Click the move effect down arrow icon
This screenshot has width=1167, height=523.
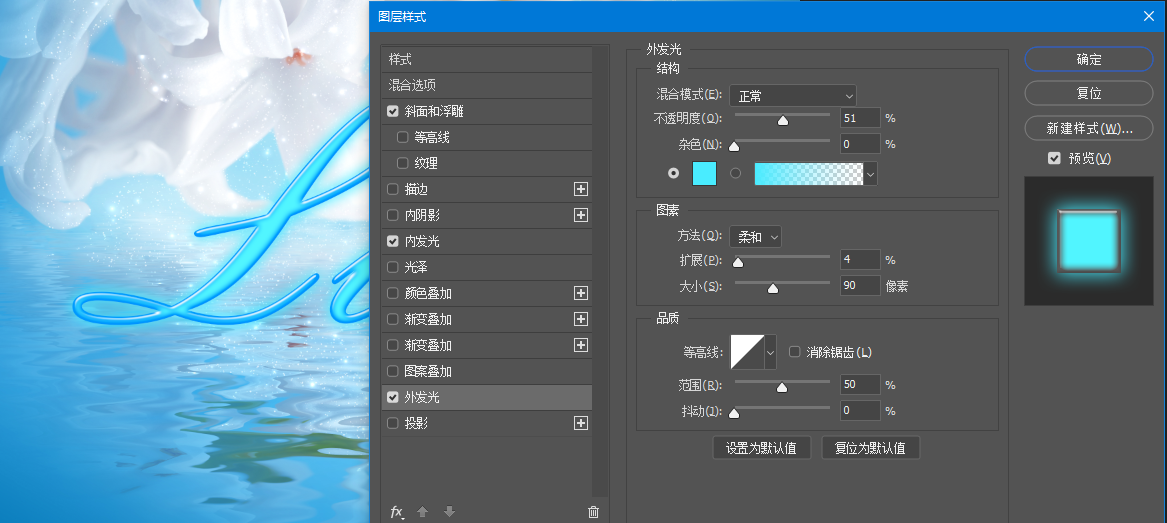(448, 512)
